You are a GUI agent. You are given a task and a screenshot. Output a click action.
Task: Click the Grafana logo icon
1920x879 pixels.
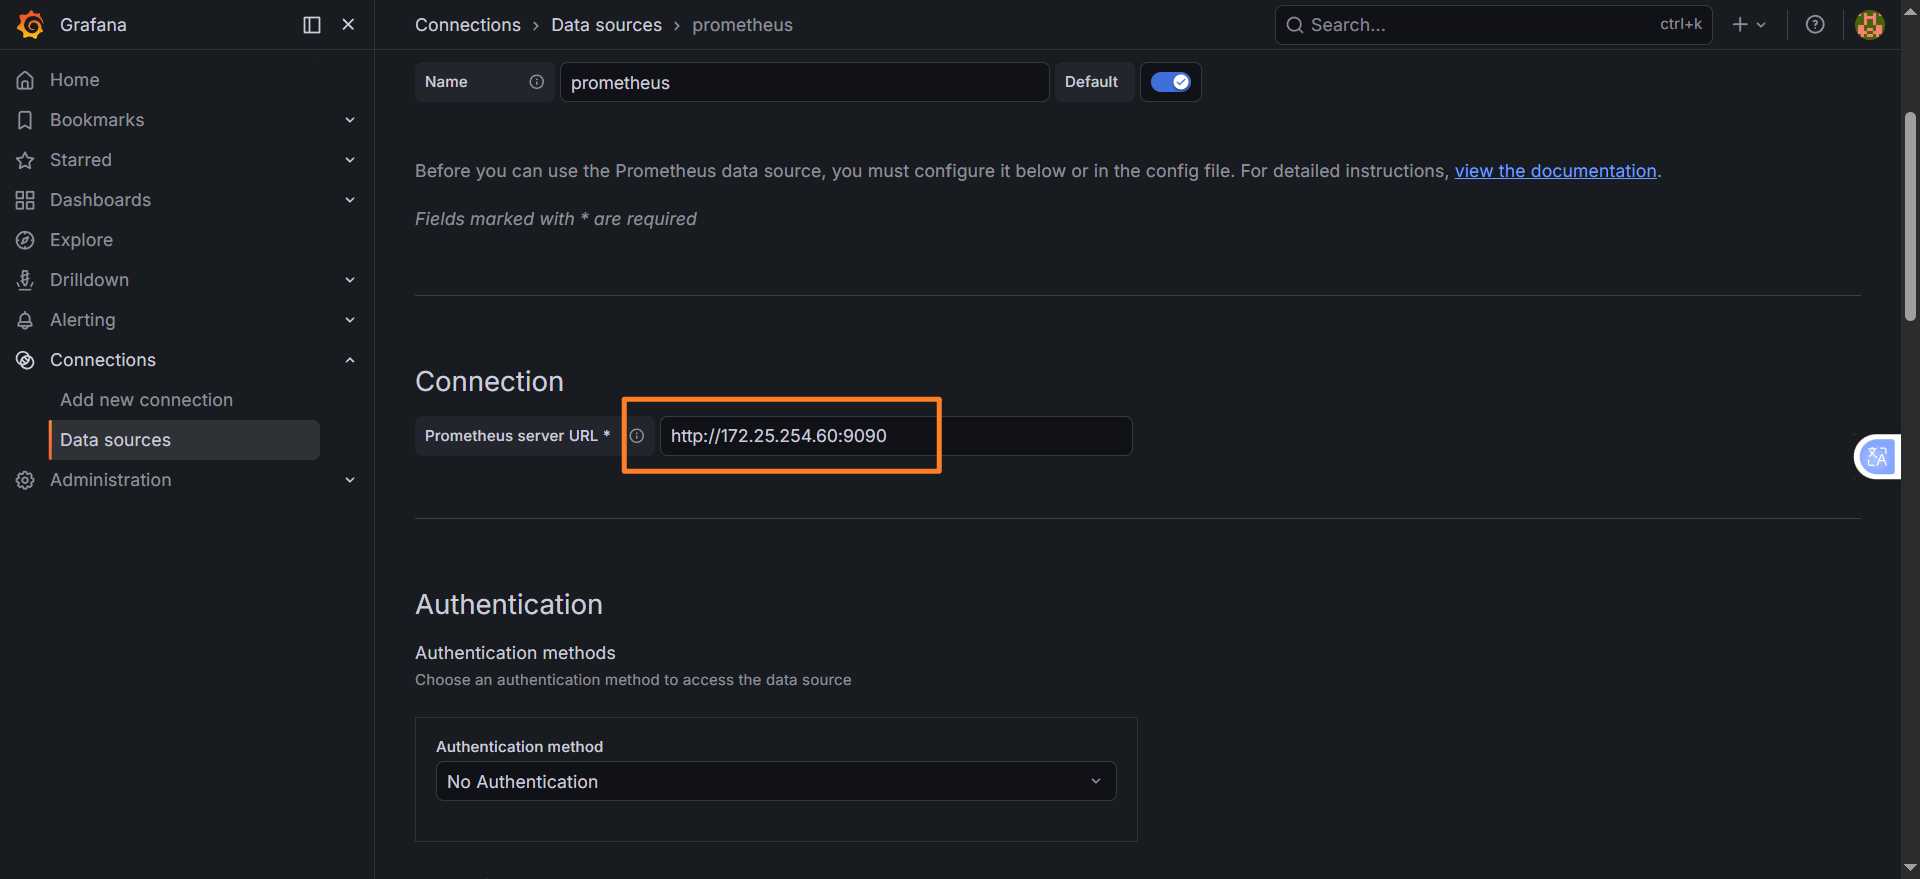(31, 25)
